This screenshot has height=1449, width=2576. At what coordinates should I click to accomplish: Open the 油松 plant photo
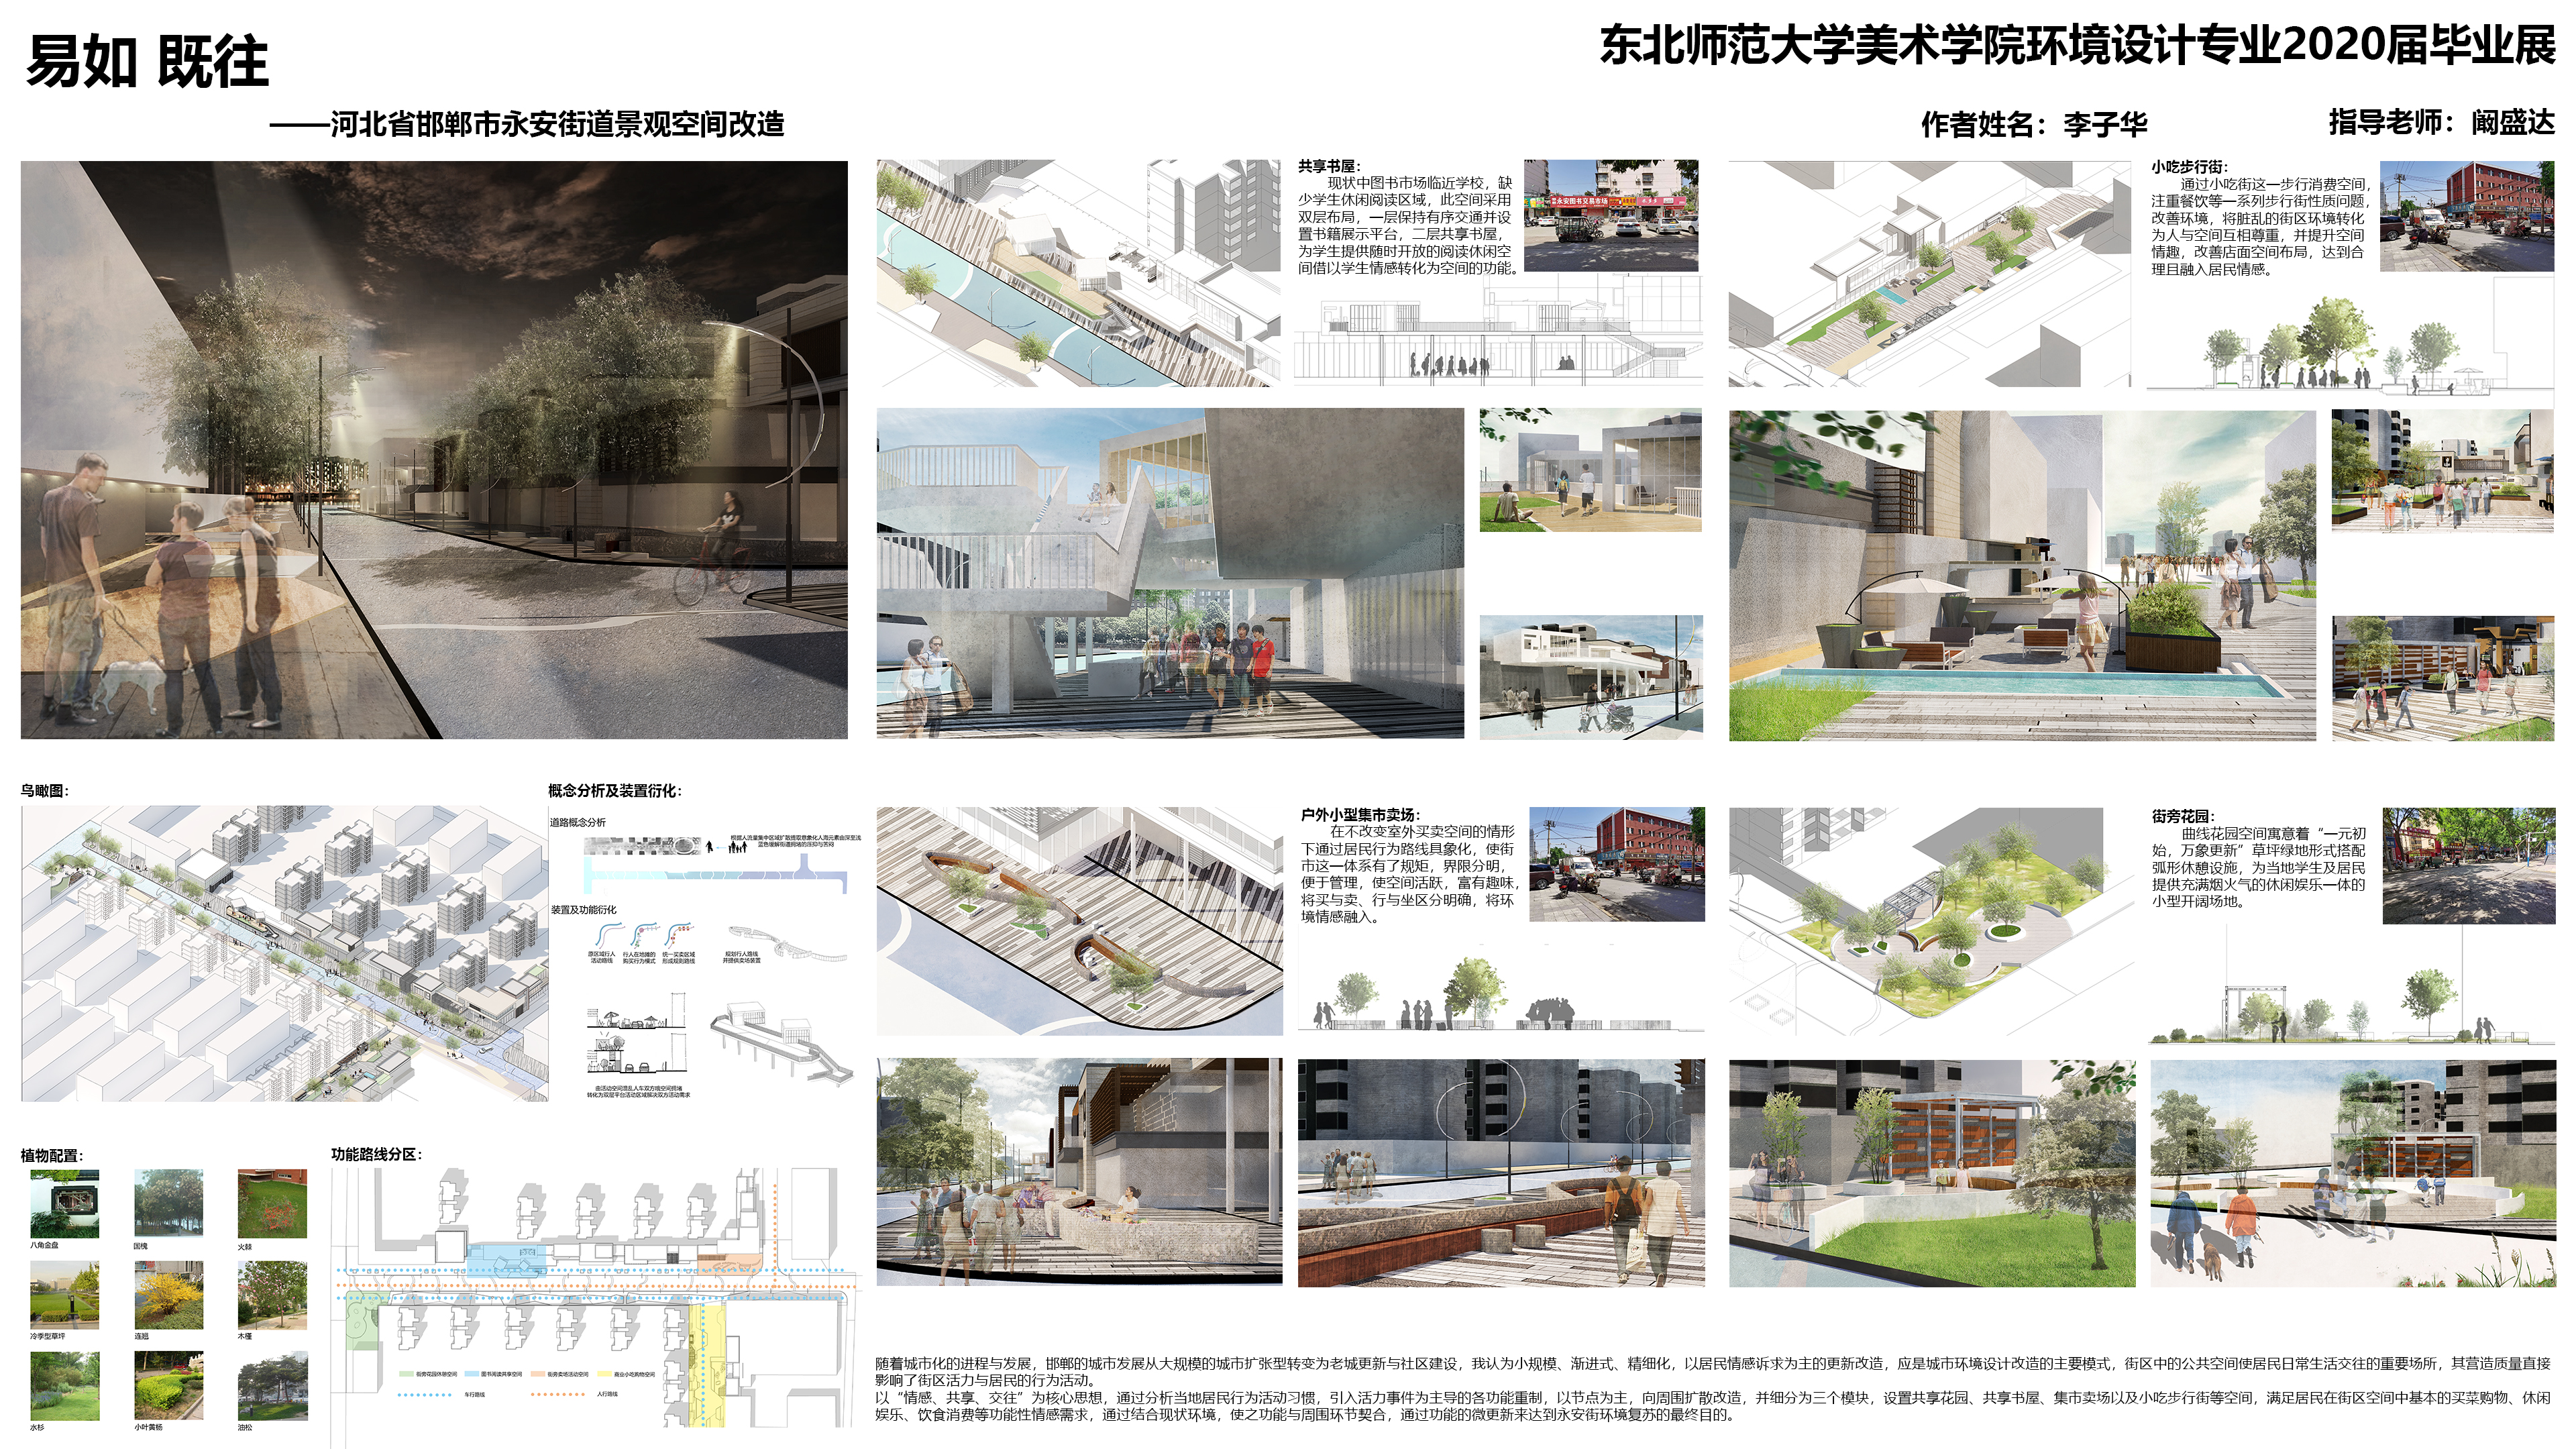click(x=272, y=1386)
